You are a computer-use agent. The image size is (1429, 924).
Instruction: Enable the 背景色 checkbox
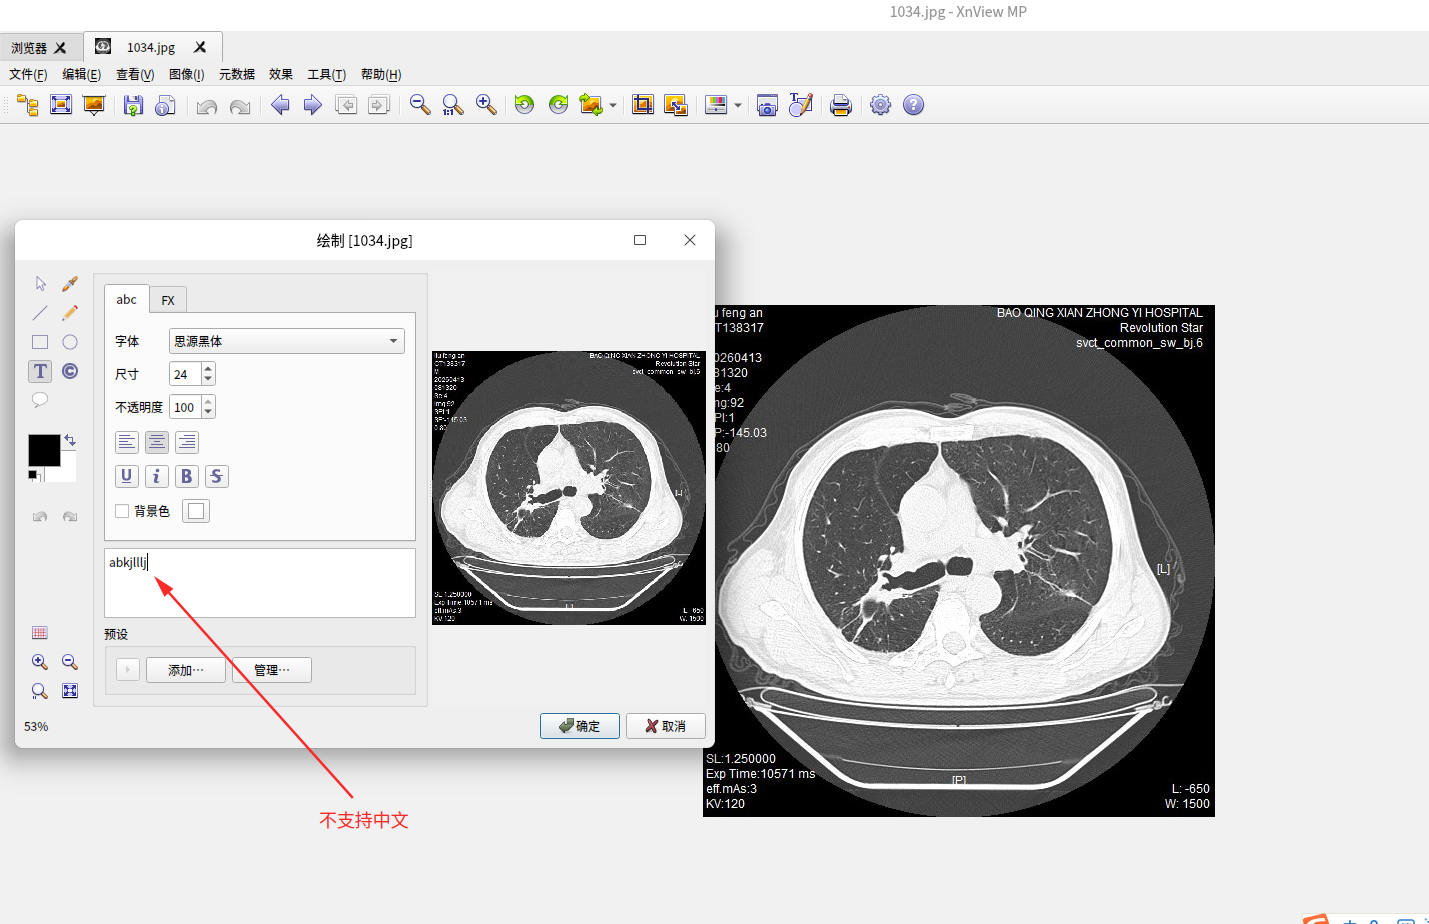tap(122, 511)
